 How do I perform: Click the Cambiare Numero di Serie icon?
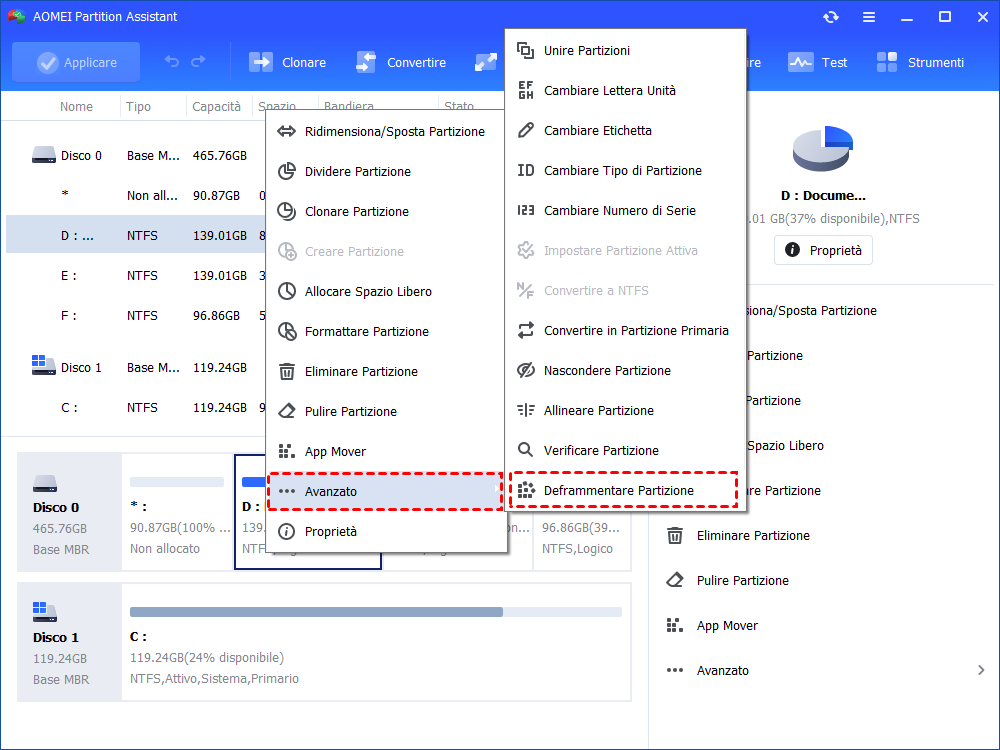[526, 210]
